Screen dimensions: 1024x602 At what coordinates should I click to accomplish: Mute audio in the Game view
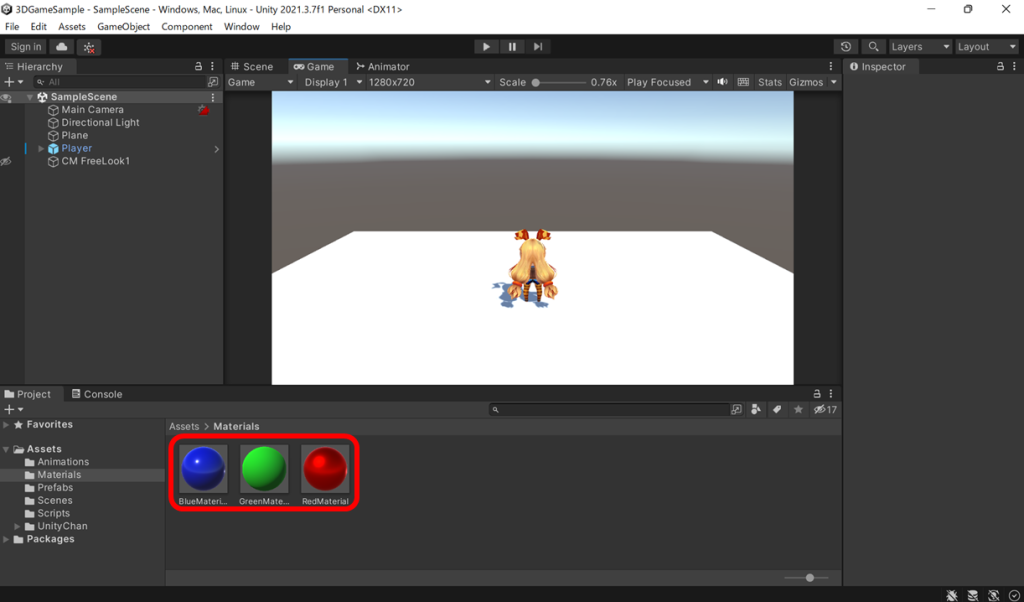tap(723, 82)
